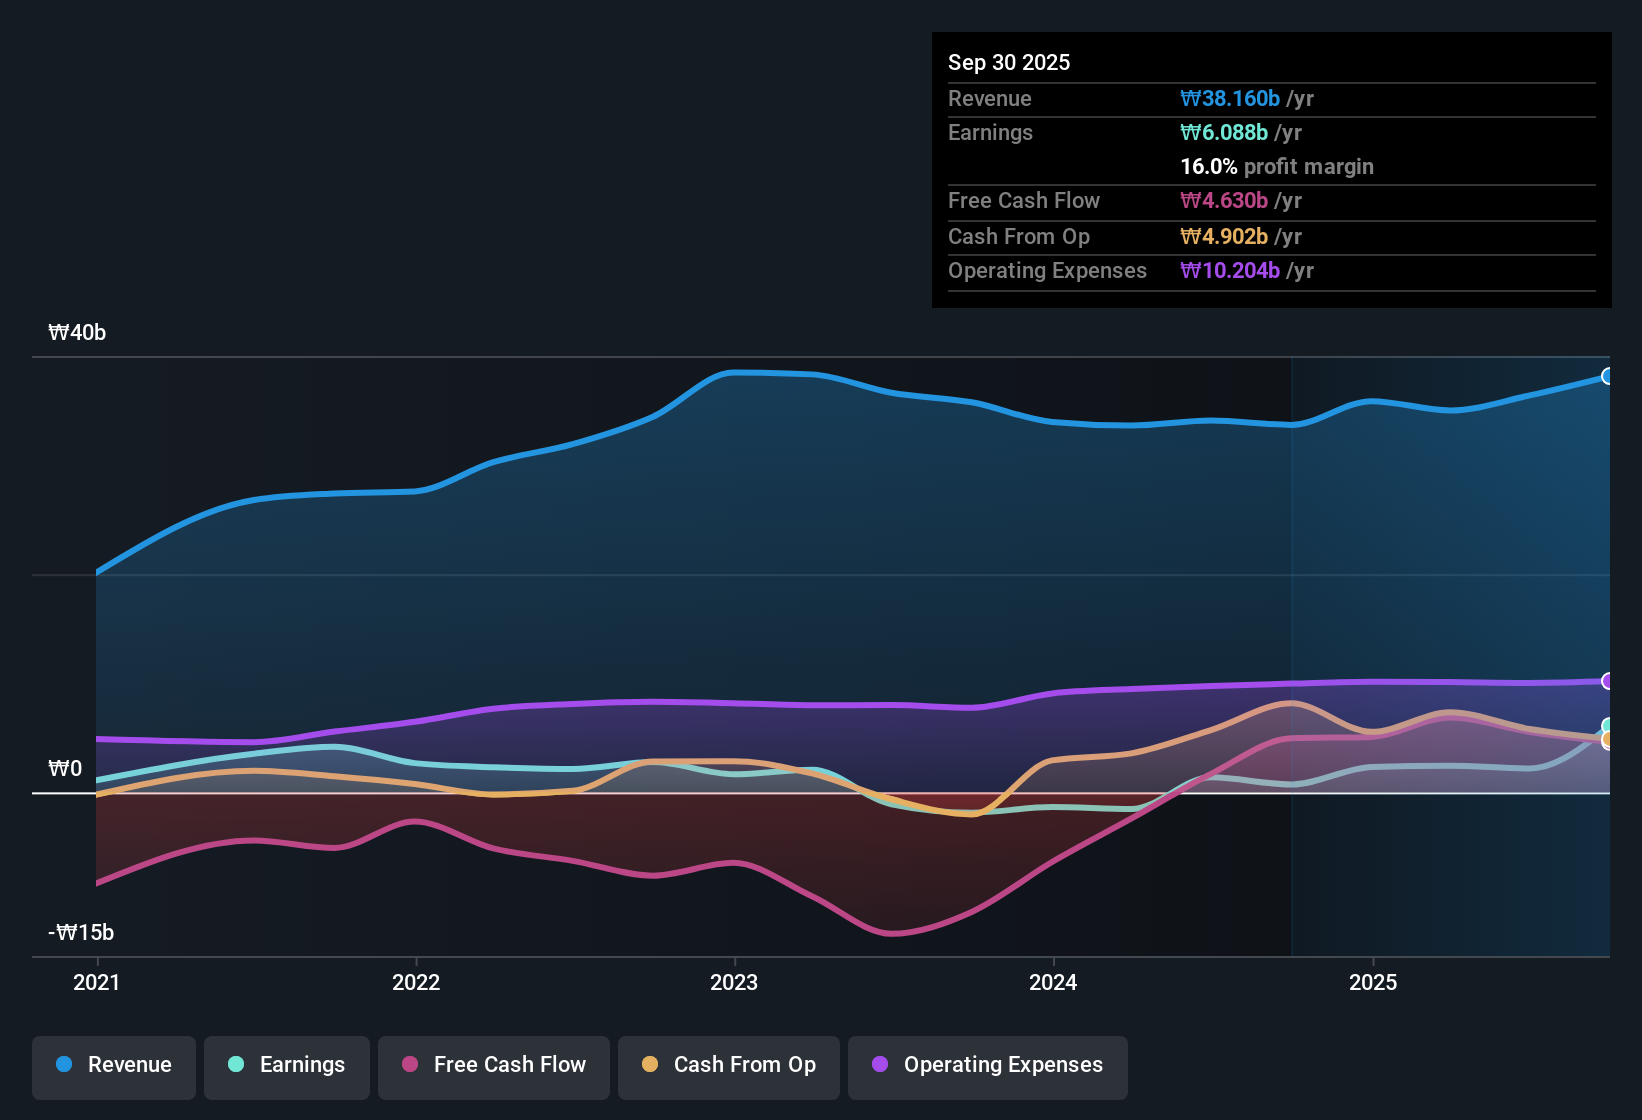Click the ₩38.160b Revenue value link
The image size is (1642, 1120).
point(1231,98)
